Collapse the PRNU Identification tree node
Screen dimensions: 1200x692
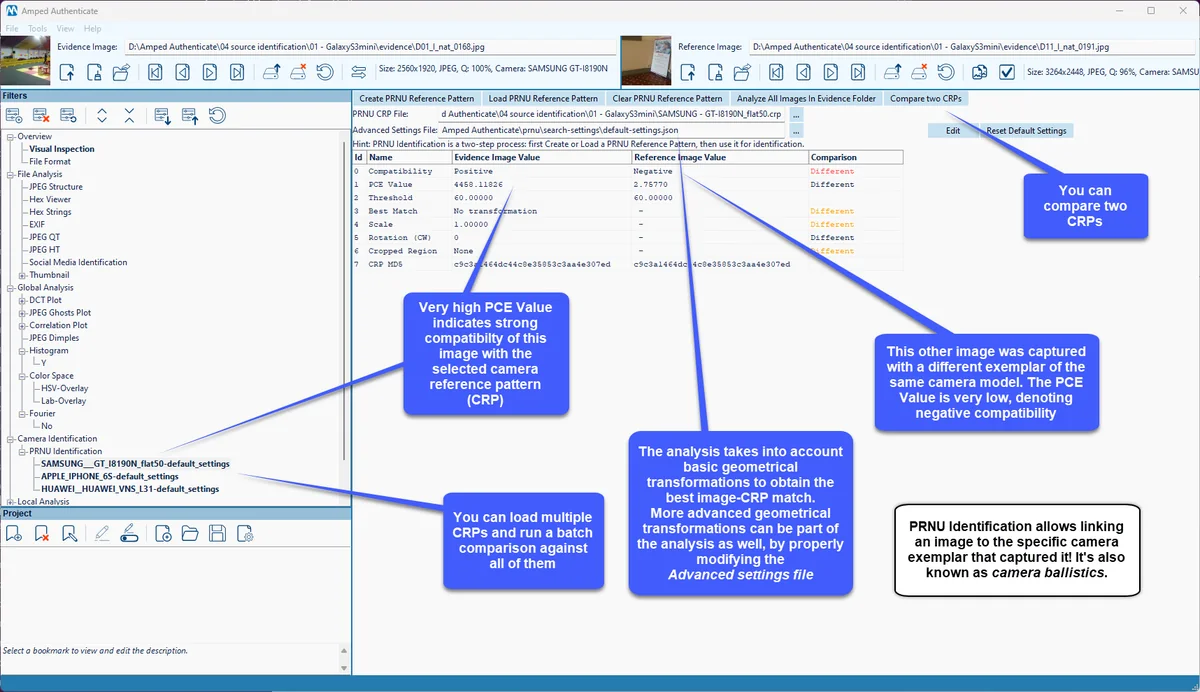tap(22, 451)
